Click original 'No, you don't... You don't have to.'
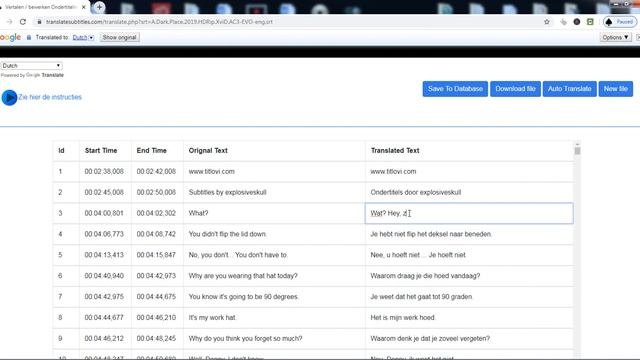This screenshot has height=360, width=640. click(x=238, y=255)
